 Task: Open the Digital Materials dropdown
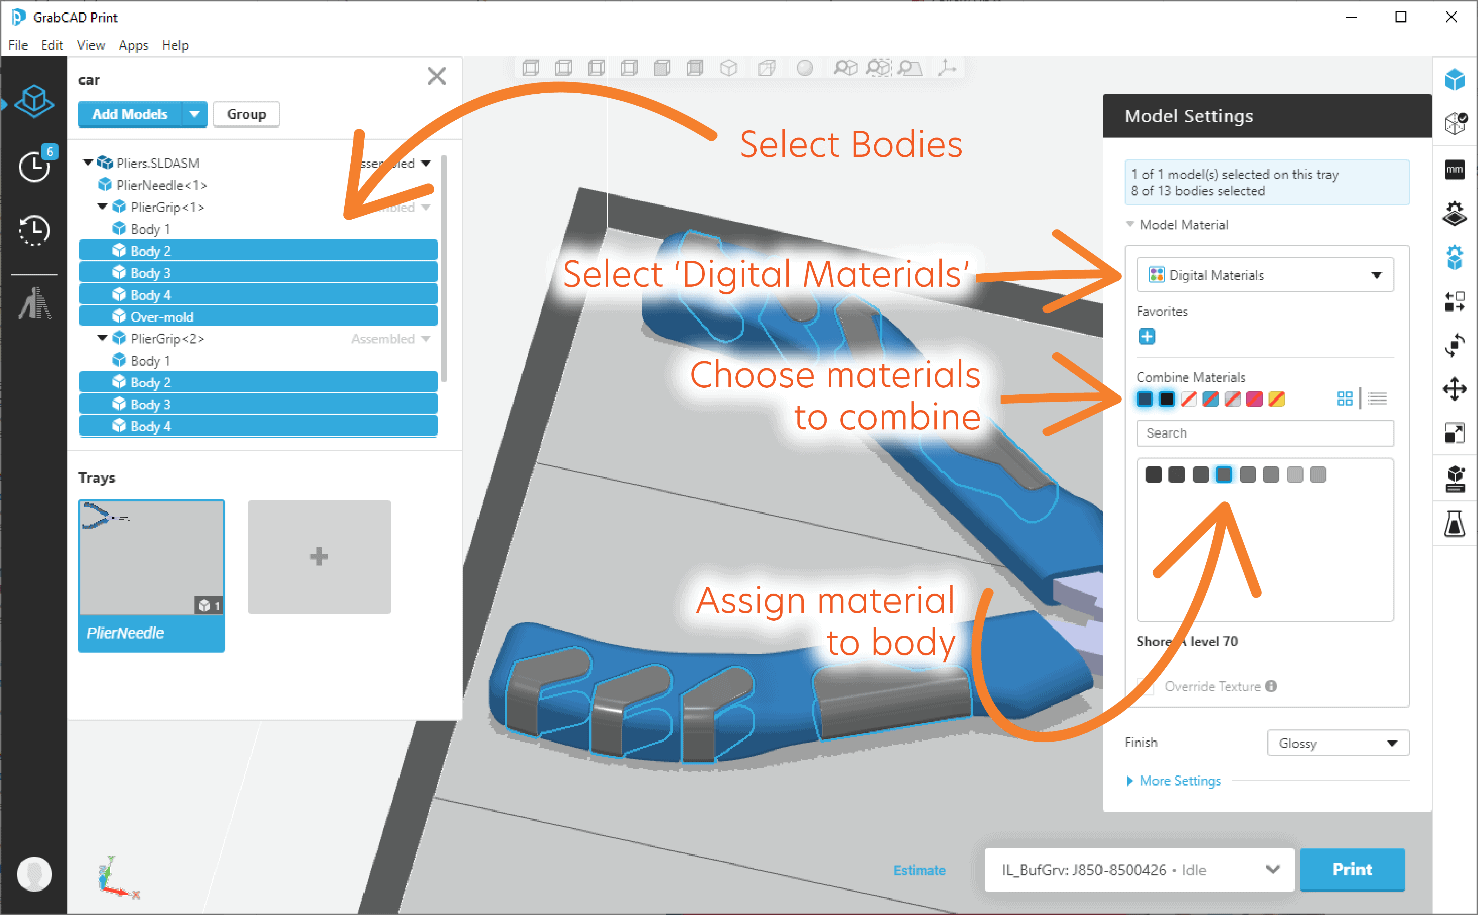1265,275
